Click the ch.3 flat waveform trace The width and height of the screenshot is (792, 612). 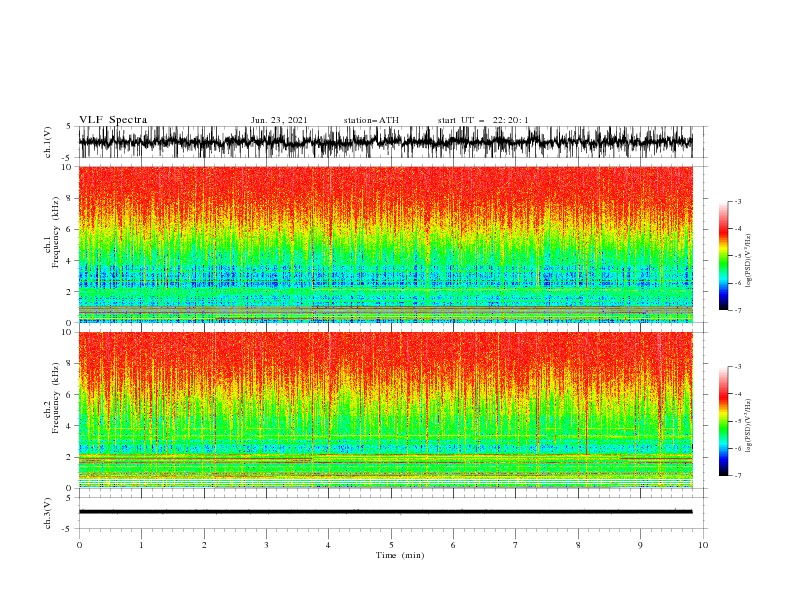pyautogui.click(x=385, y=512)
